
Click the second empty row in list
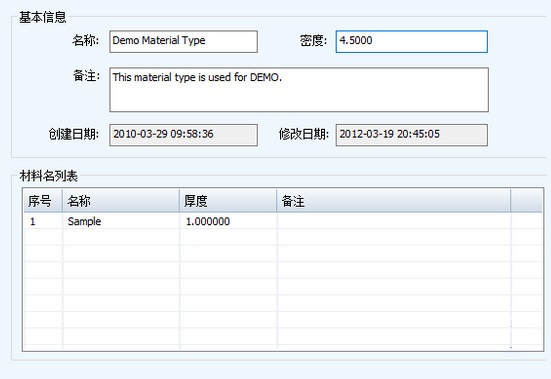tap(283, 254)
